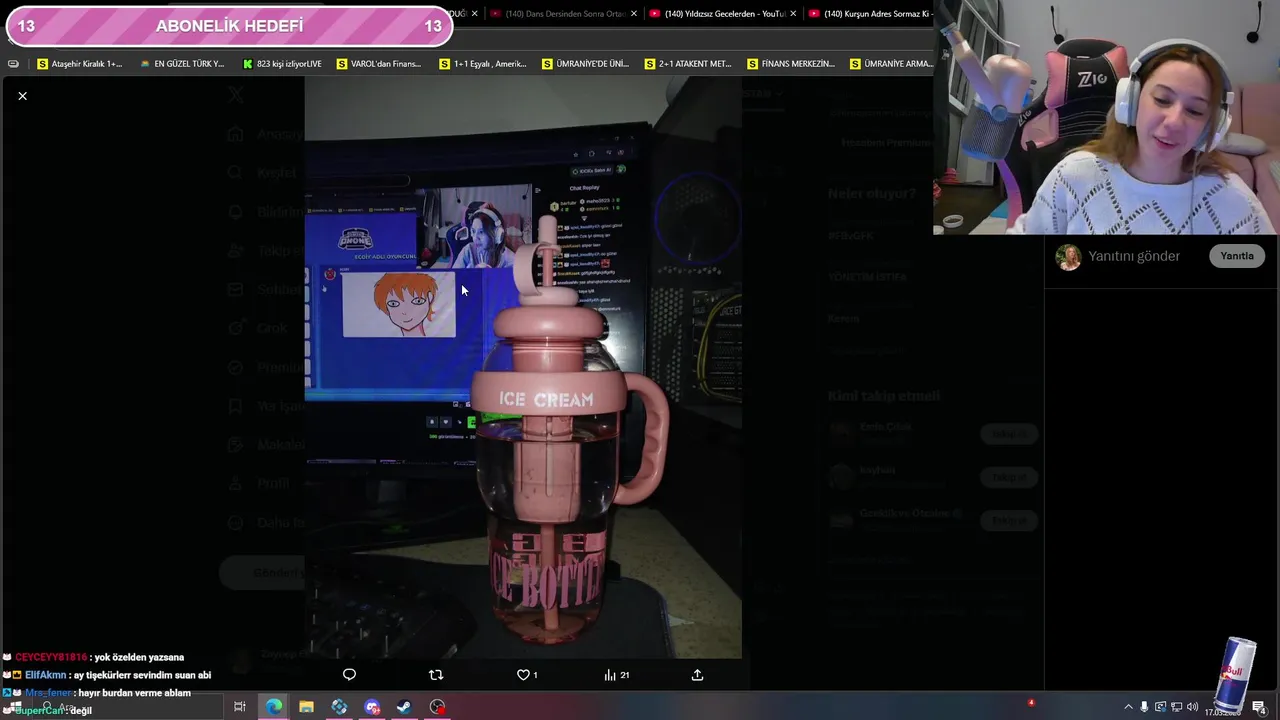Click the Yanıtla reply button
This screenshot has width=1280, height=720.
click(x=1236, y=256)
